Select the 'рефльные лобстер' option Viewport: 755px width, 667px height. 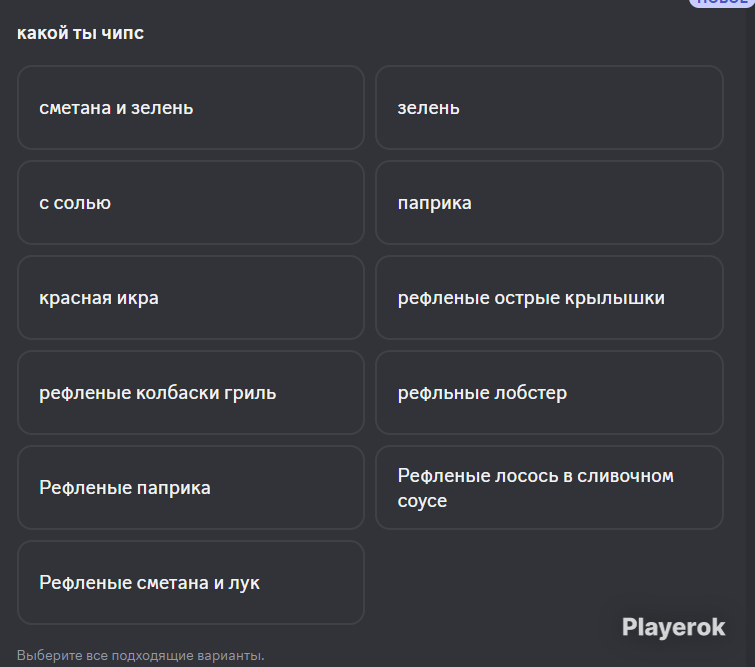549,392
